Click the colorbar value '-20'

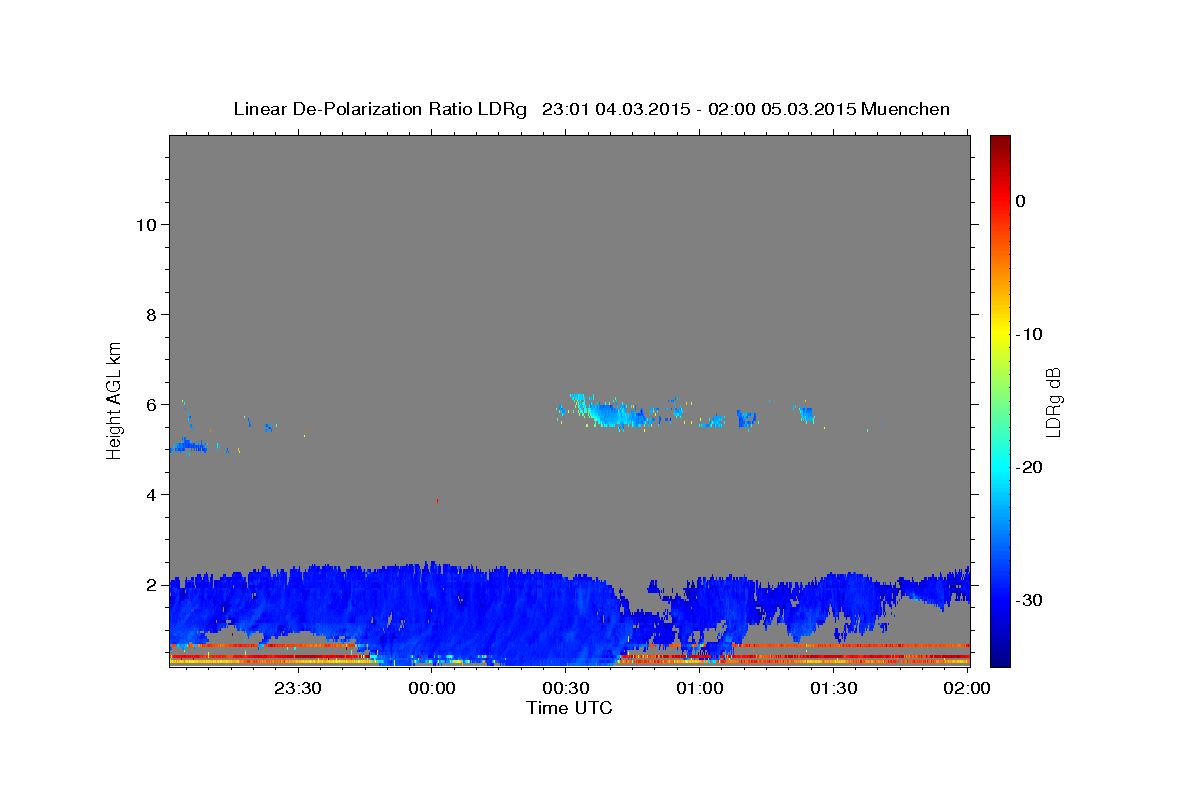[1030, 467]
